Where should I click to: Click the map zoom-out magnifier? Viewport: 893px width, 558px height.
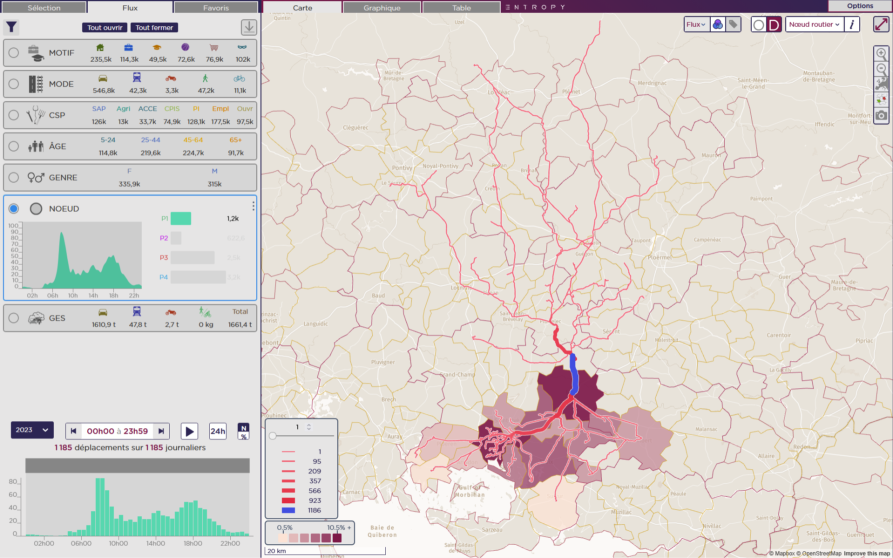(881, 69)
